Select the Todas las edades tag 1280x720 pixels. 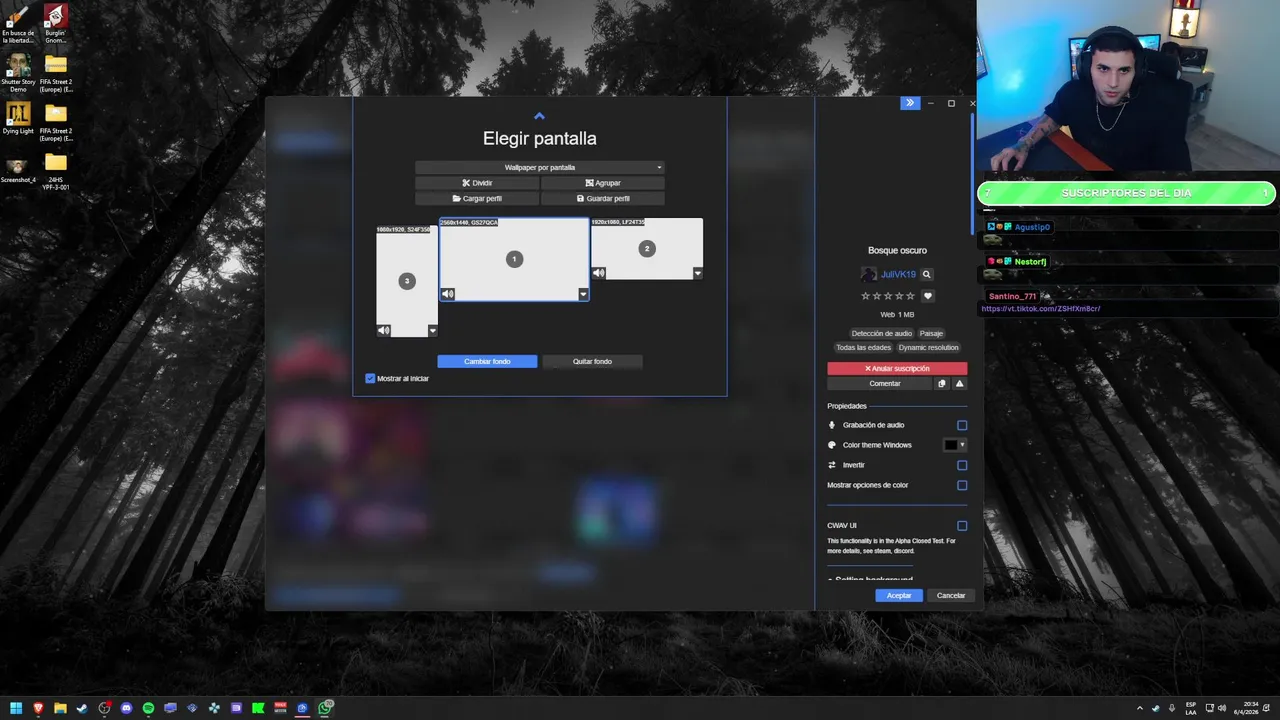click(863, 347)
